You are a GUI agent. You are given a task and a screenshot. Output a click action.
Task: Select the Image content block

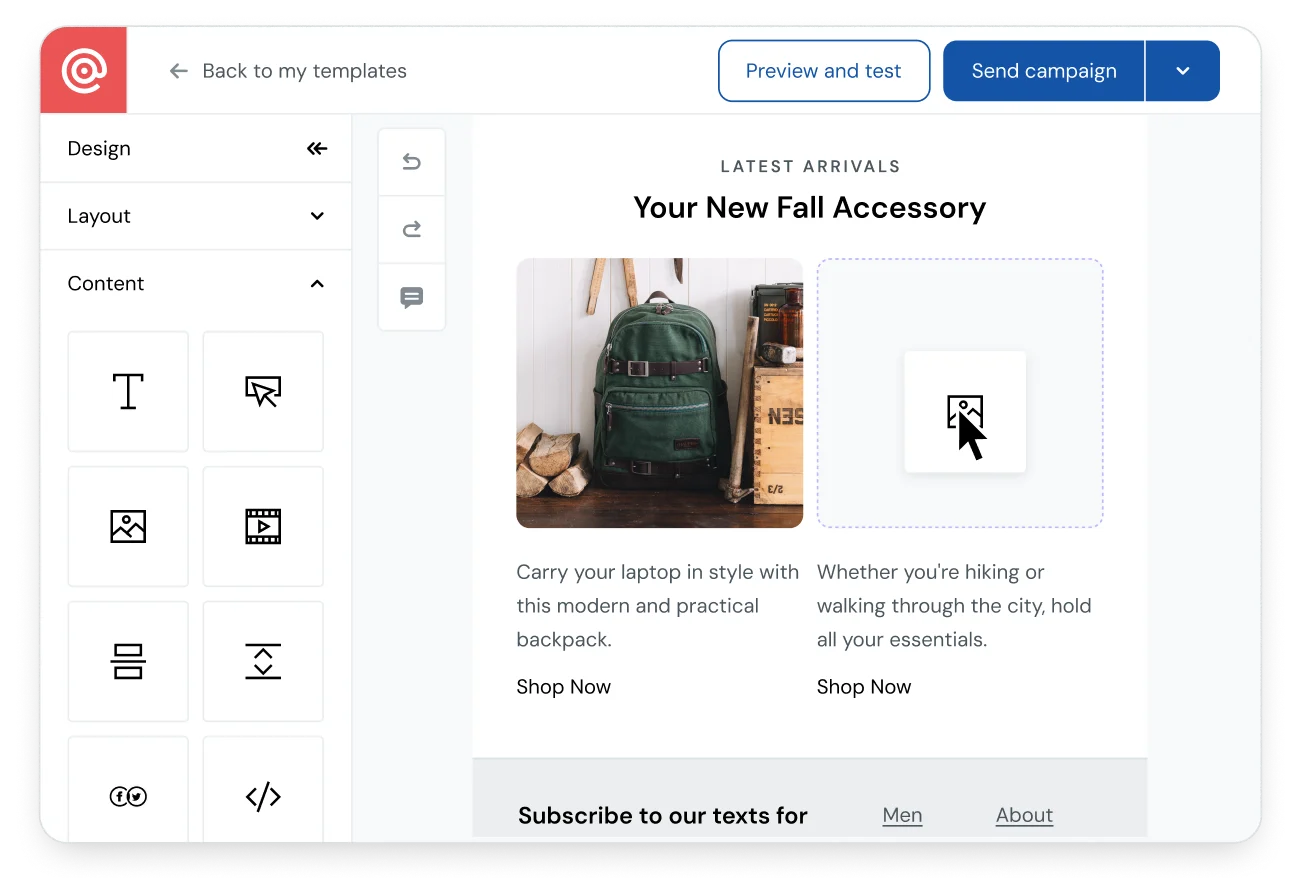128,526
